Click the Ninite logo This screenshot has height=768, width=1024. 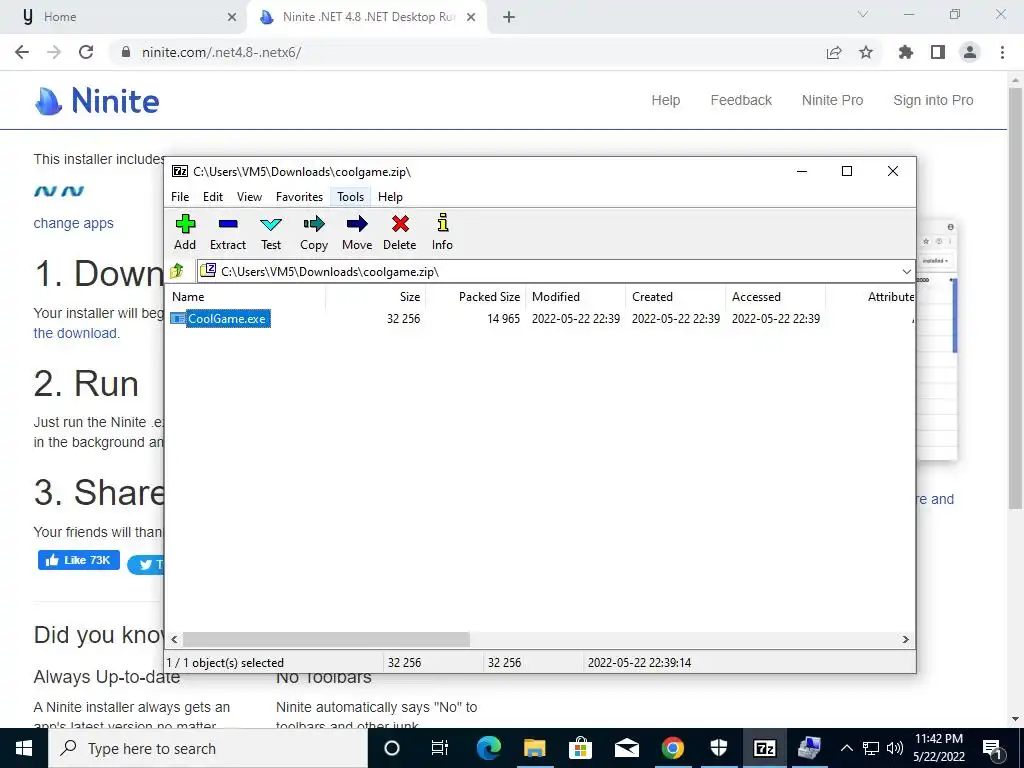click(97, 101)
